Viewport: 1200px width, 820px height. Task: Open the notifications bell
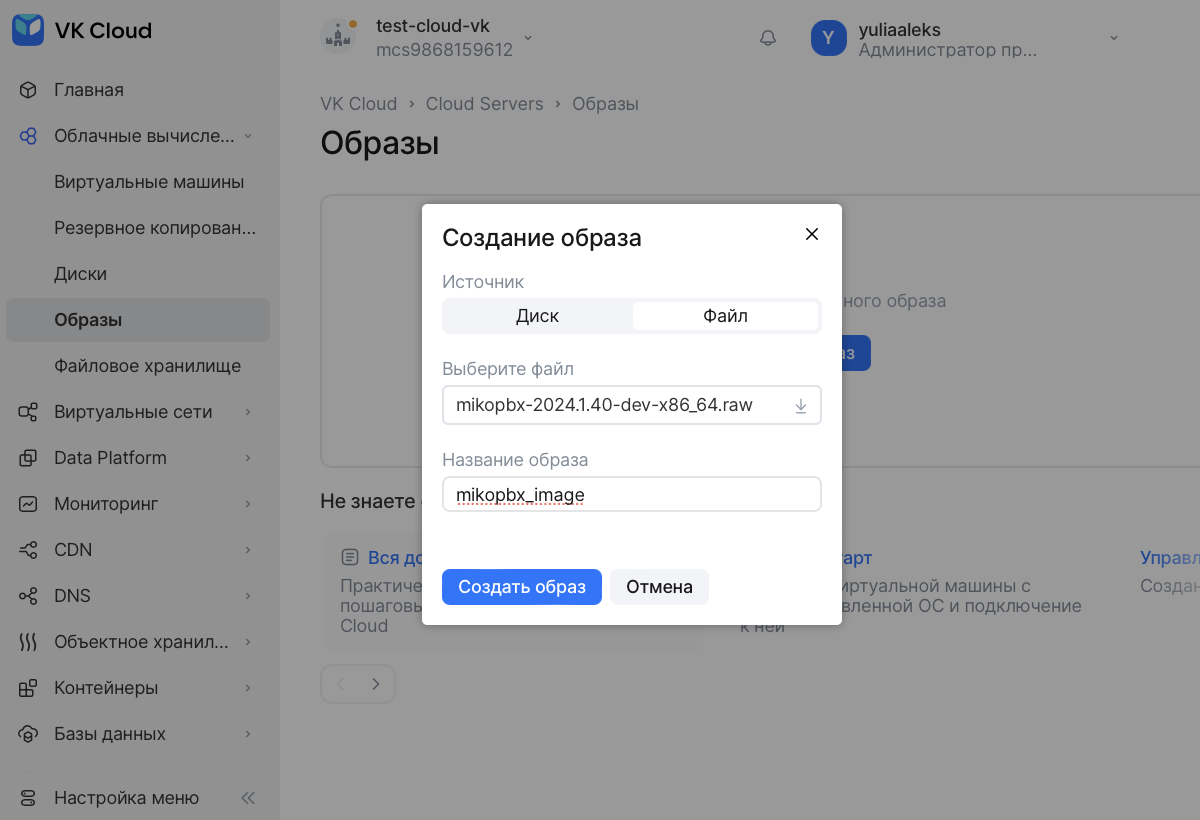(768, 38)
